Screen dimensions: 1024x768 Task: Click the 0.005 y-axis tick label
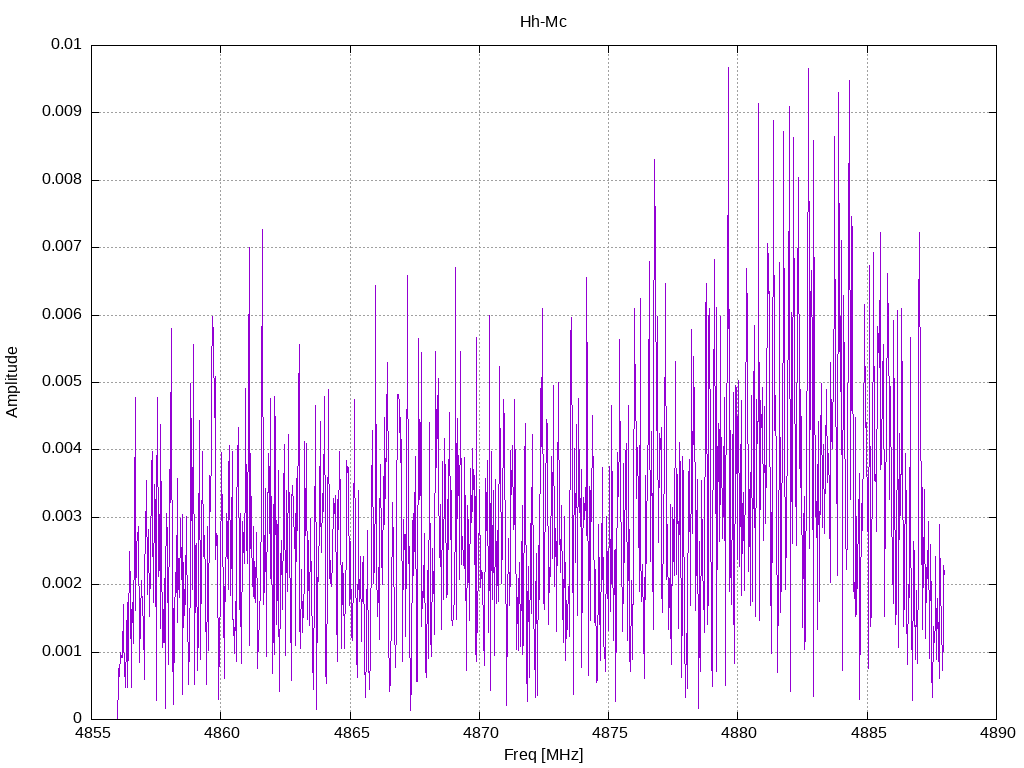coord(61,381)
